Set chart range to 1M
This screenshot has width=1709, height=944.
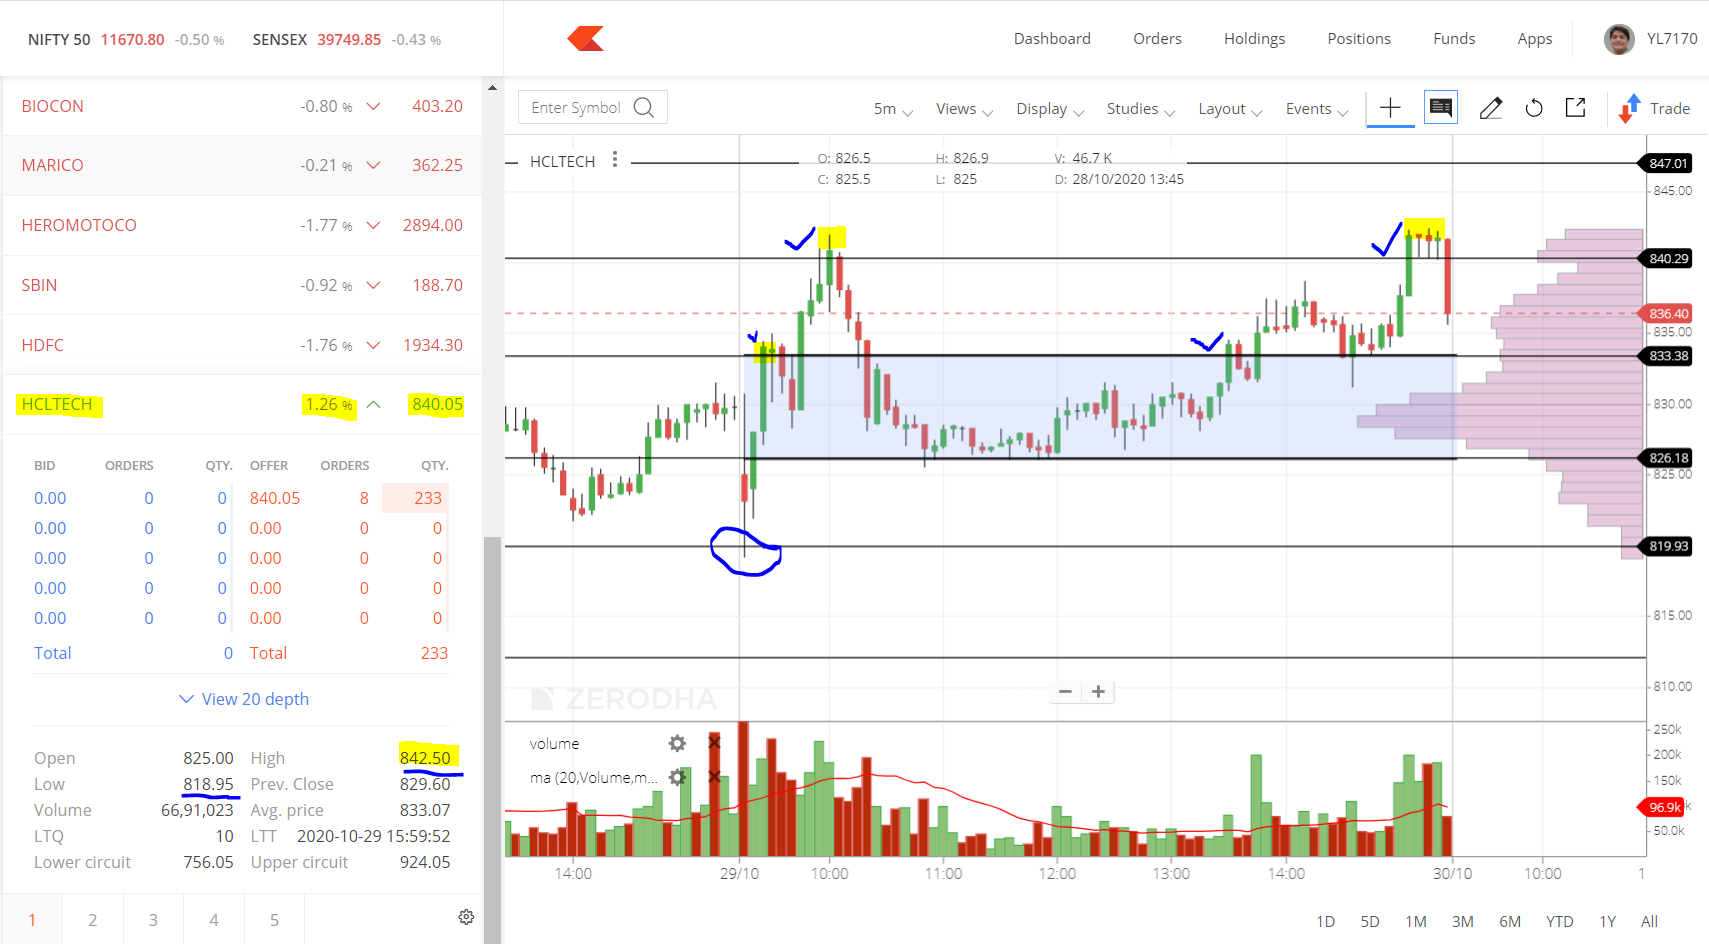[1416, 921]
